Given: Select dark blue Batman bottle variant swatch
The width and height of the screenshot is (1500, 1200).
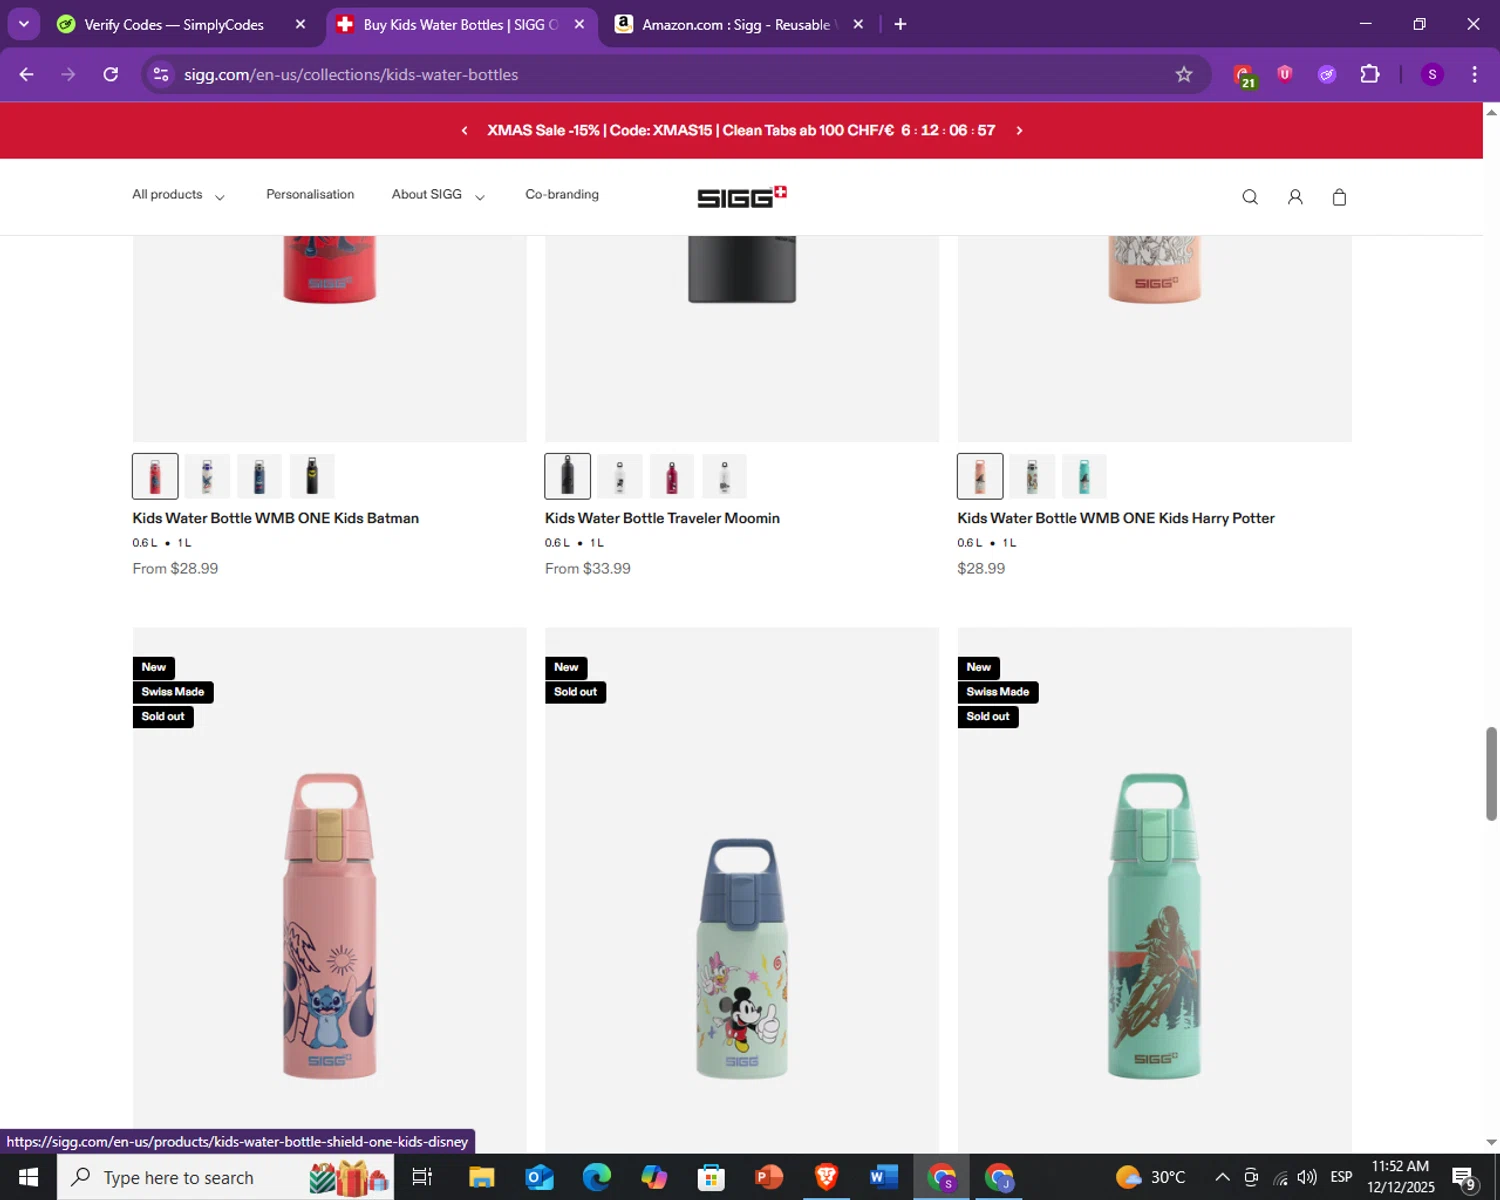Looking at the screenshot, I should (259, 476).
